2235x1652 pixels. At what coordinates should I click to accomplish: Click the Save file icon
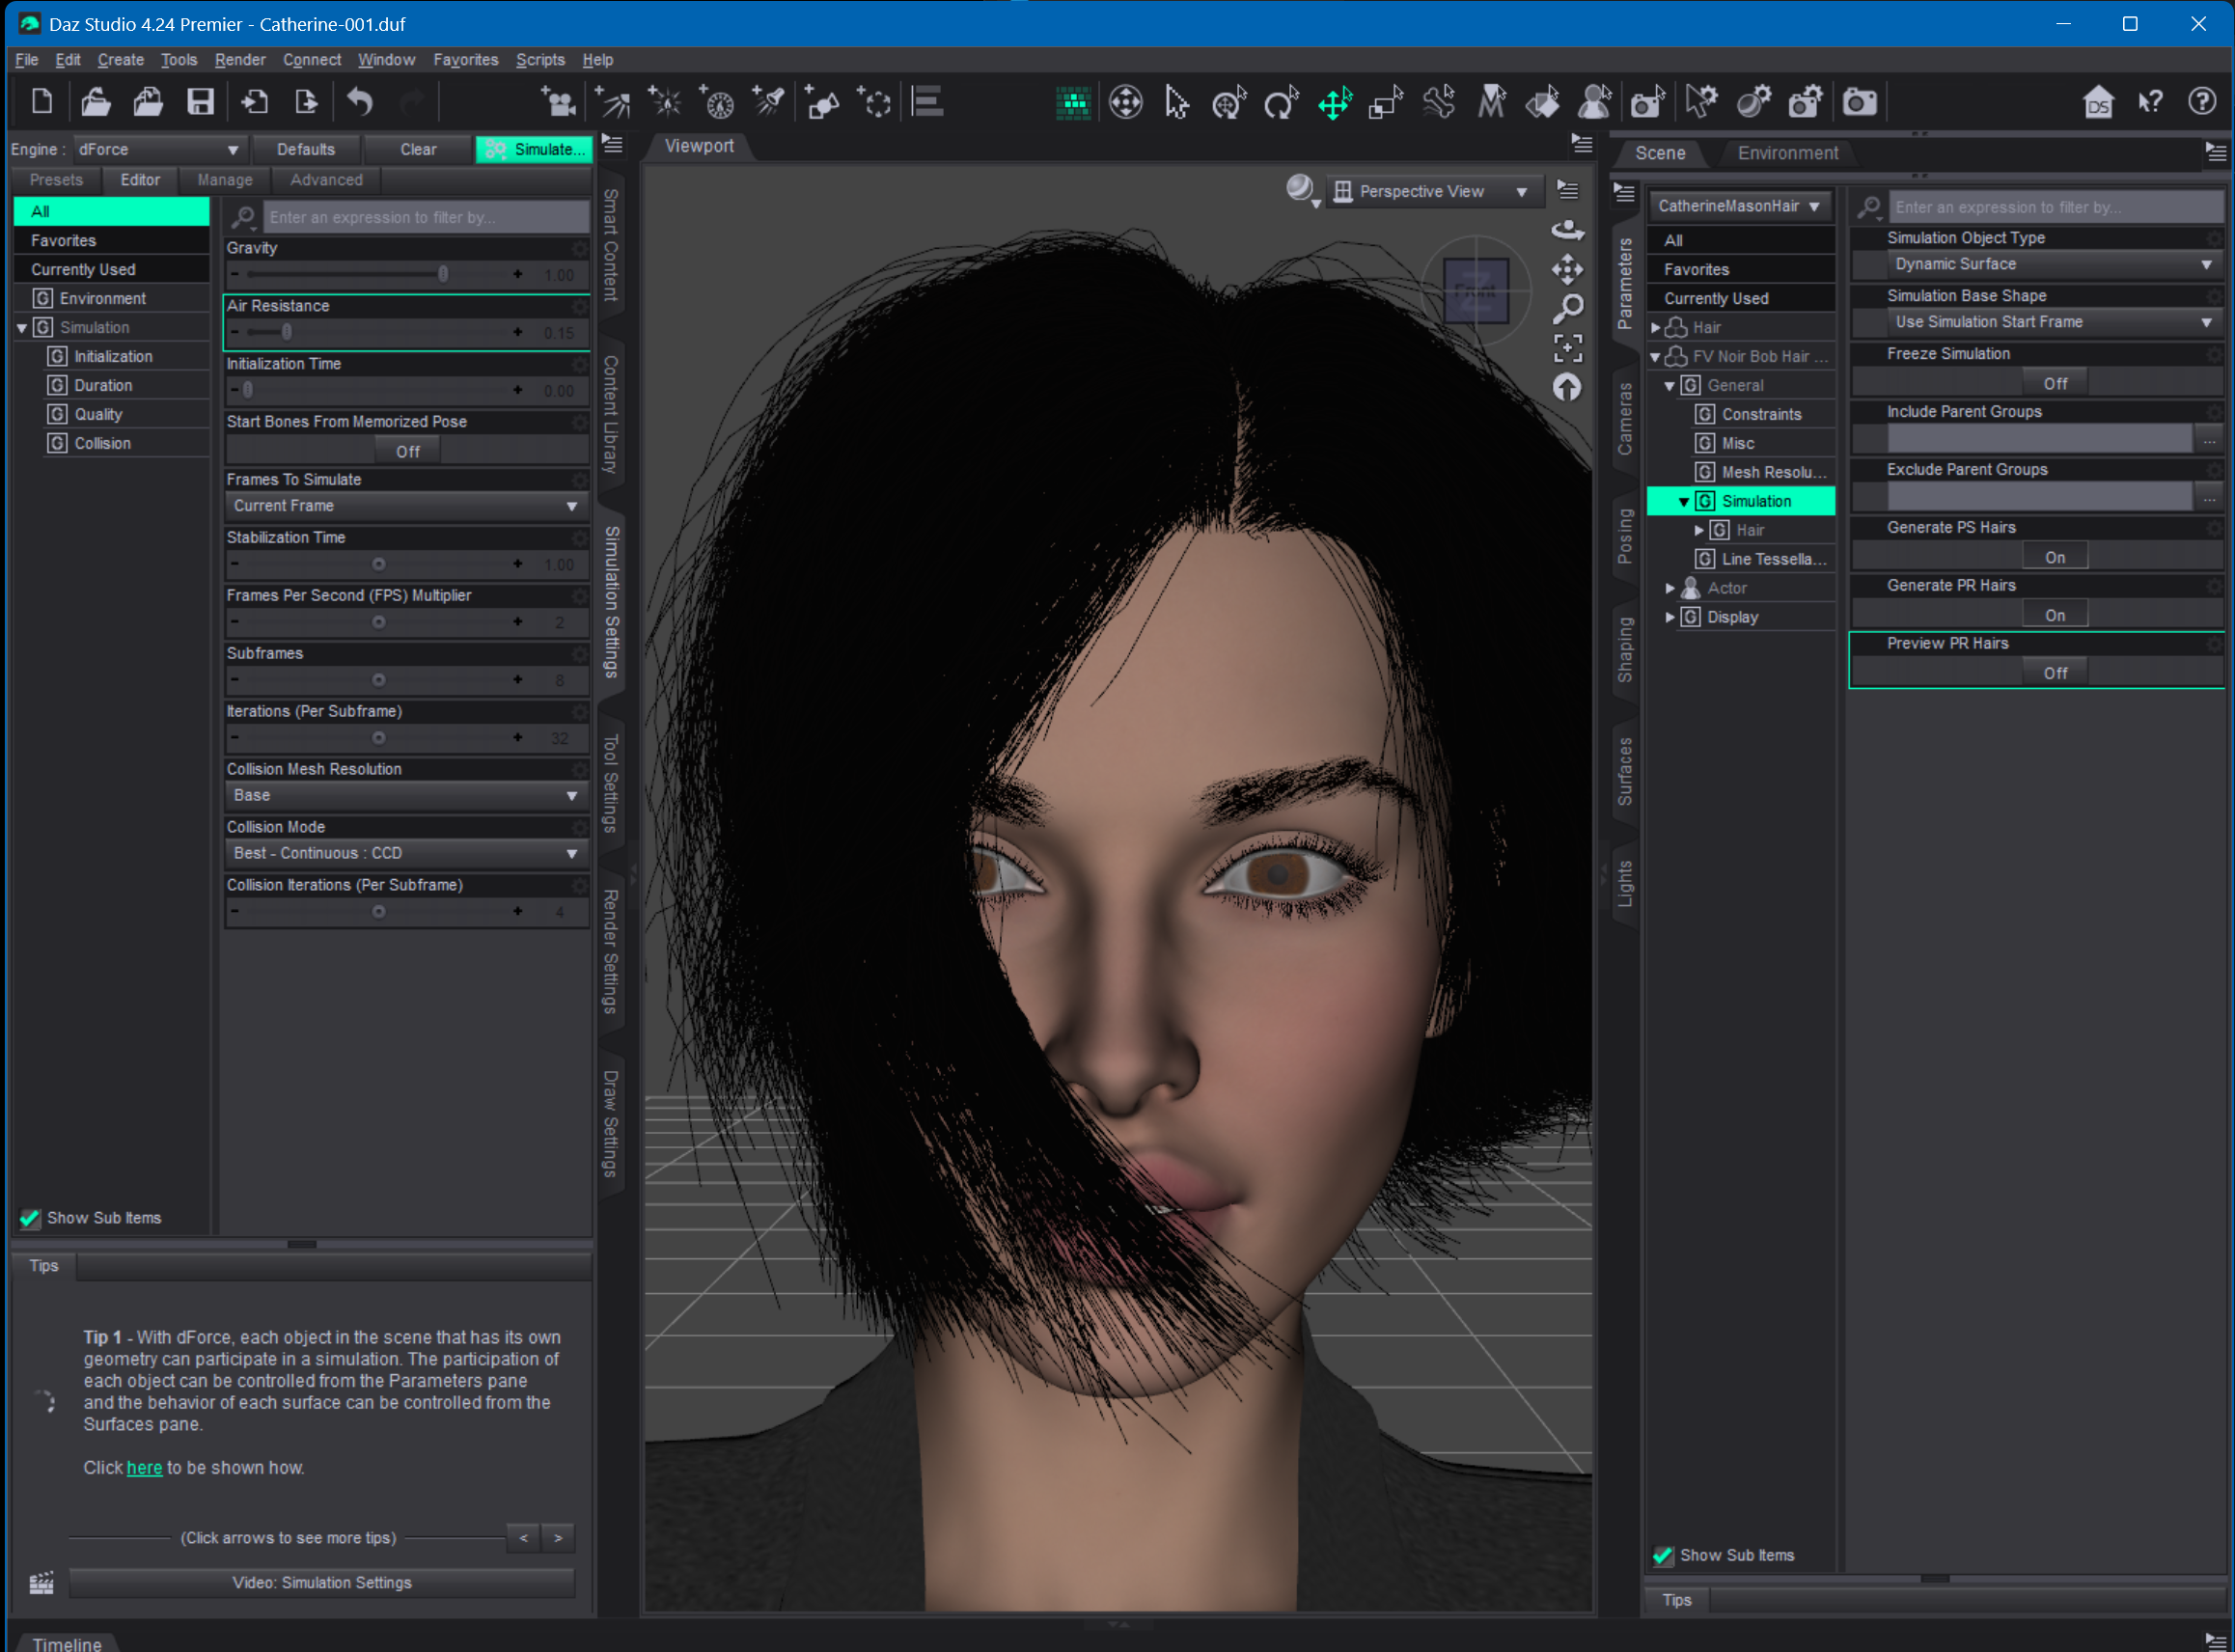pyautogui.click(x=200, y=102)
